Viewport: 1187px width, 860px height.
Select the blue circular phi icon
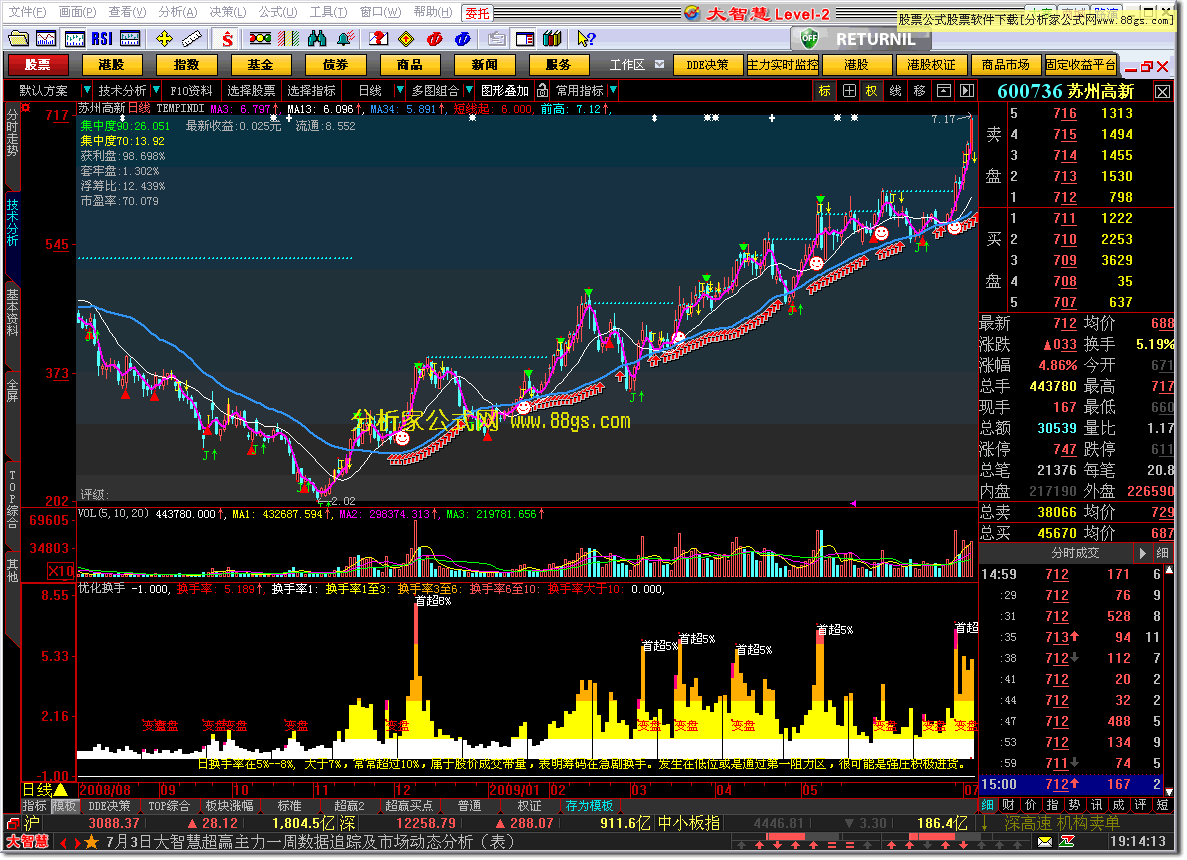463,38
